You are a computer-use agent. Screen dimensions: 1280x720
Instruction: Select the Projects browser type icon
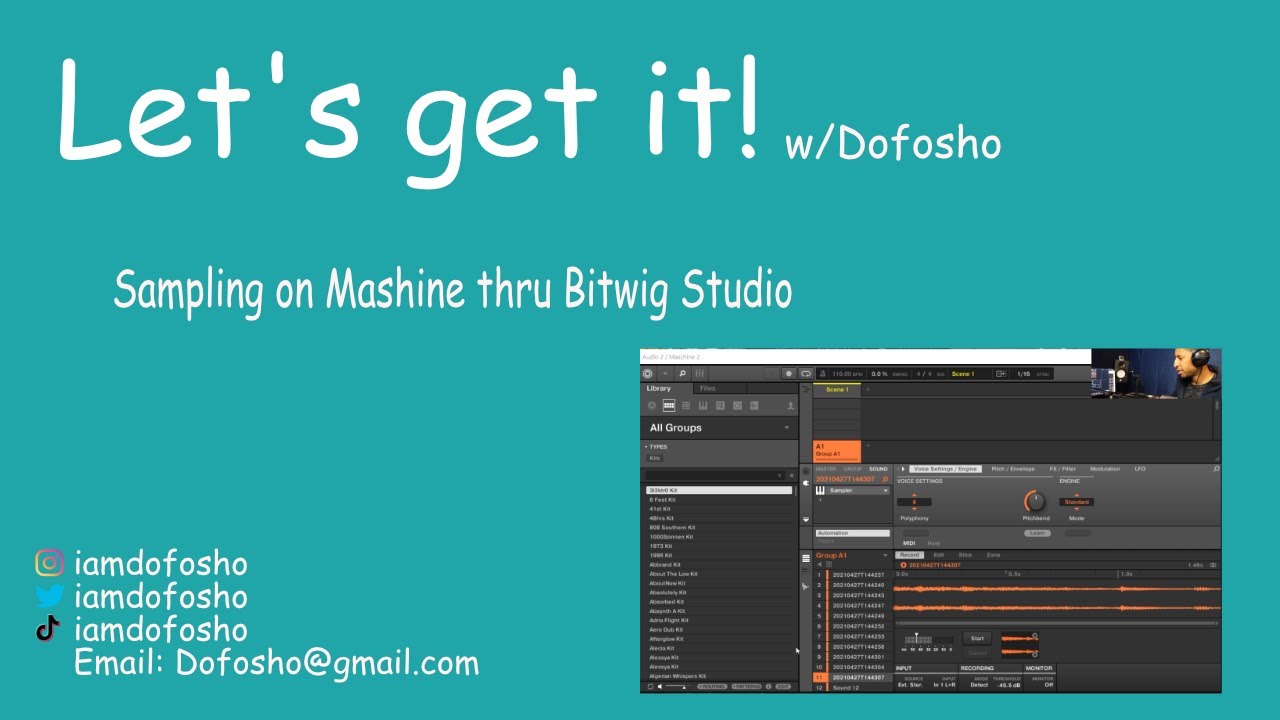pyautogui.click(x=652, y=406)
